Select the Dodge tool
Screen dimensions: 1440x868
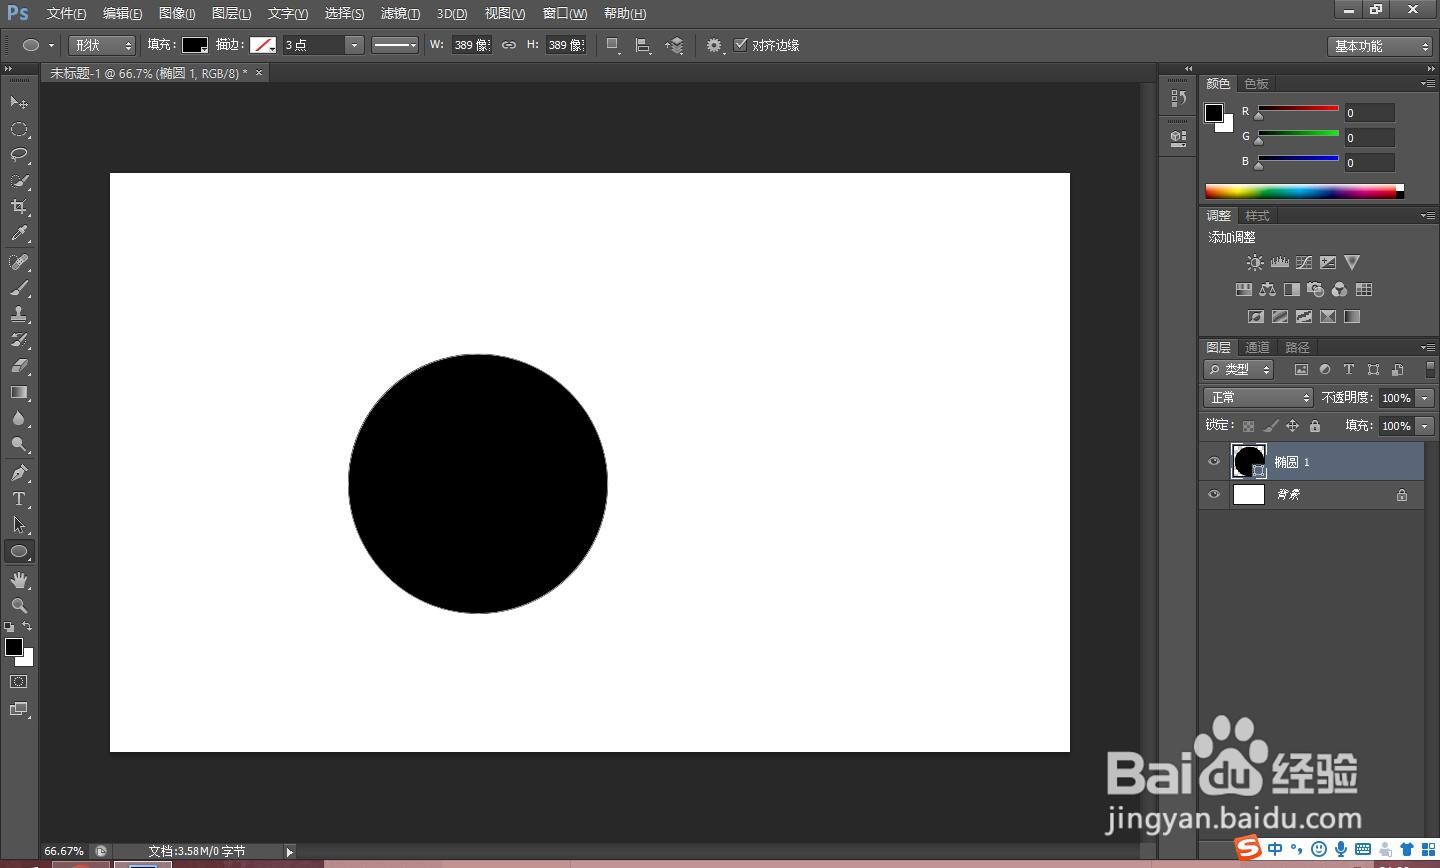pyautogui.click(x=18, y=444)
